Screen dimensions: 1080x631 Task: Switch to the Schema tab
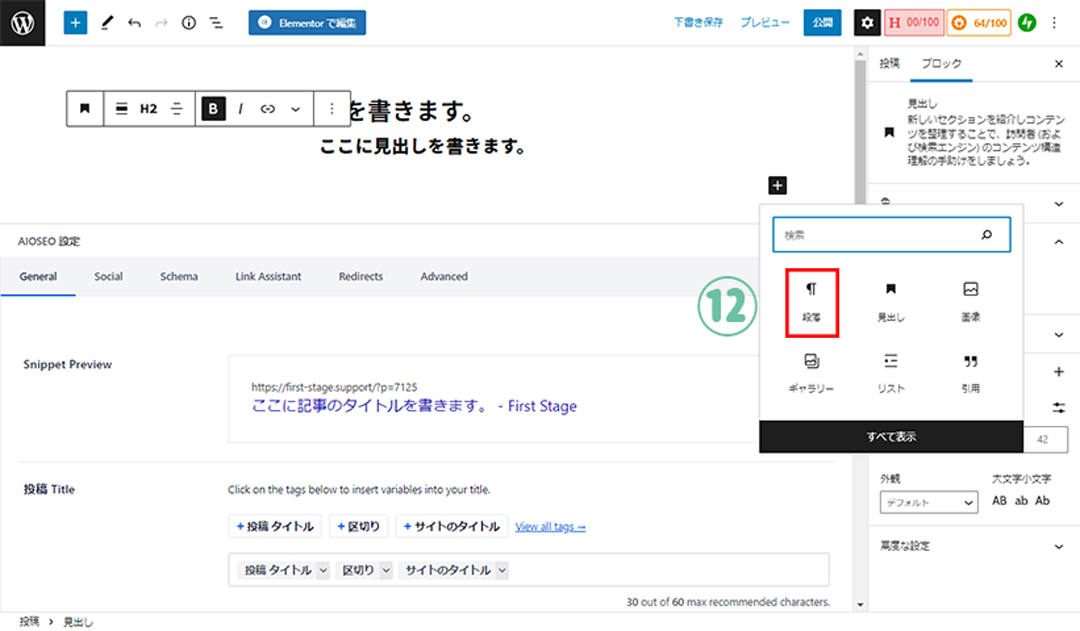pyautogui.click(x=179, y=276)
